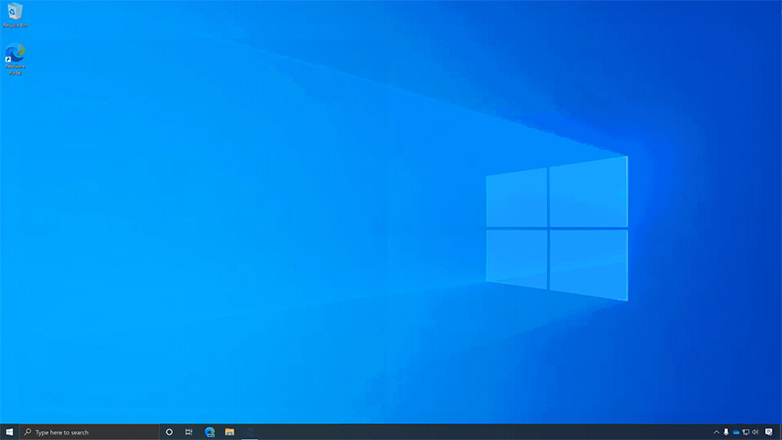
Task: Open Cortana from the taskbar circle icon
Action: (x=169, y=432)
